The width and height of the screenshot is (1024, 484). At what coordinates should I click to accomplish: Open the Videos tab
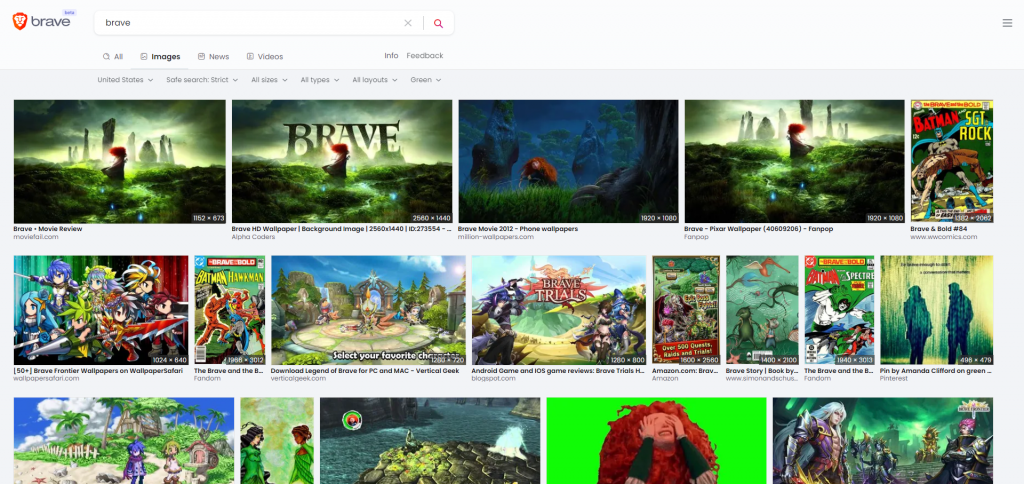click(265, 57)
